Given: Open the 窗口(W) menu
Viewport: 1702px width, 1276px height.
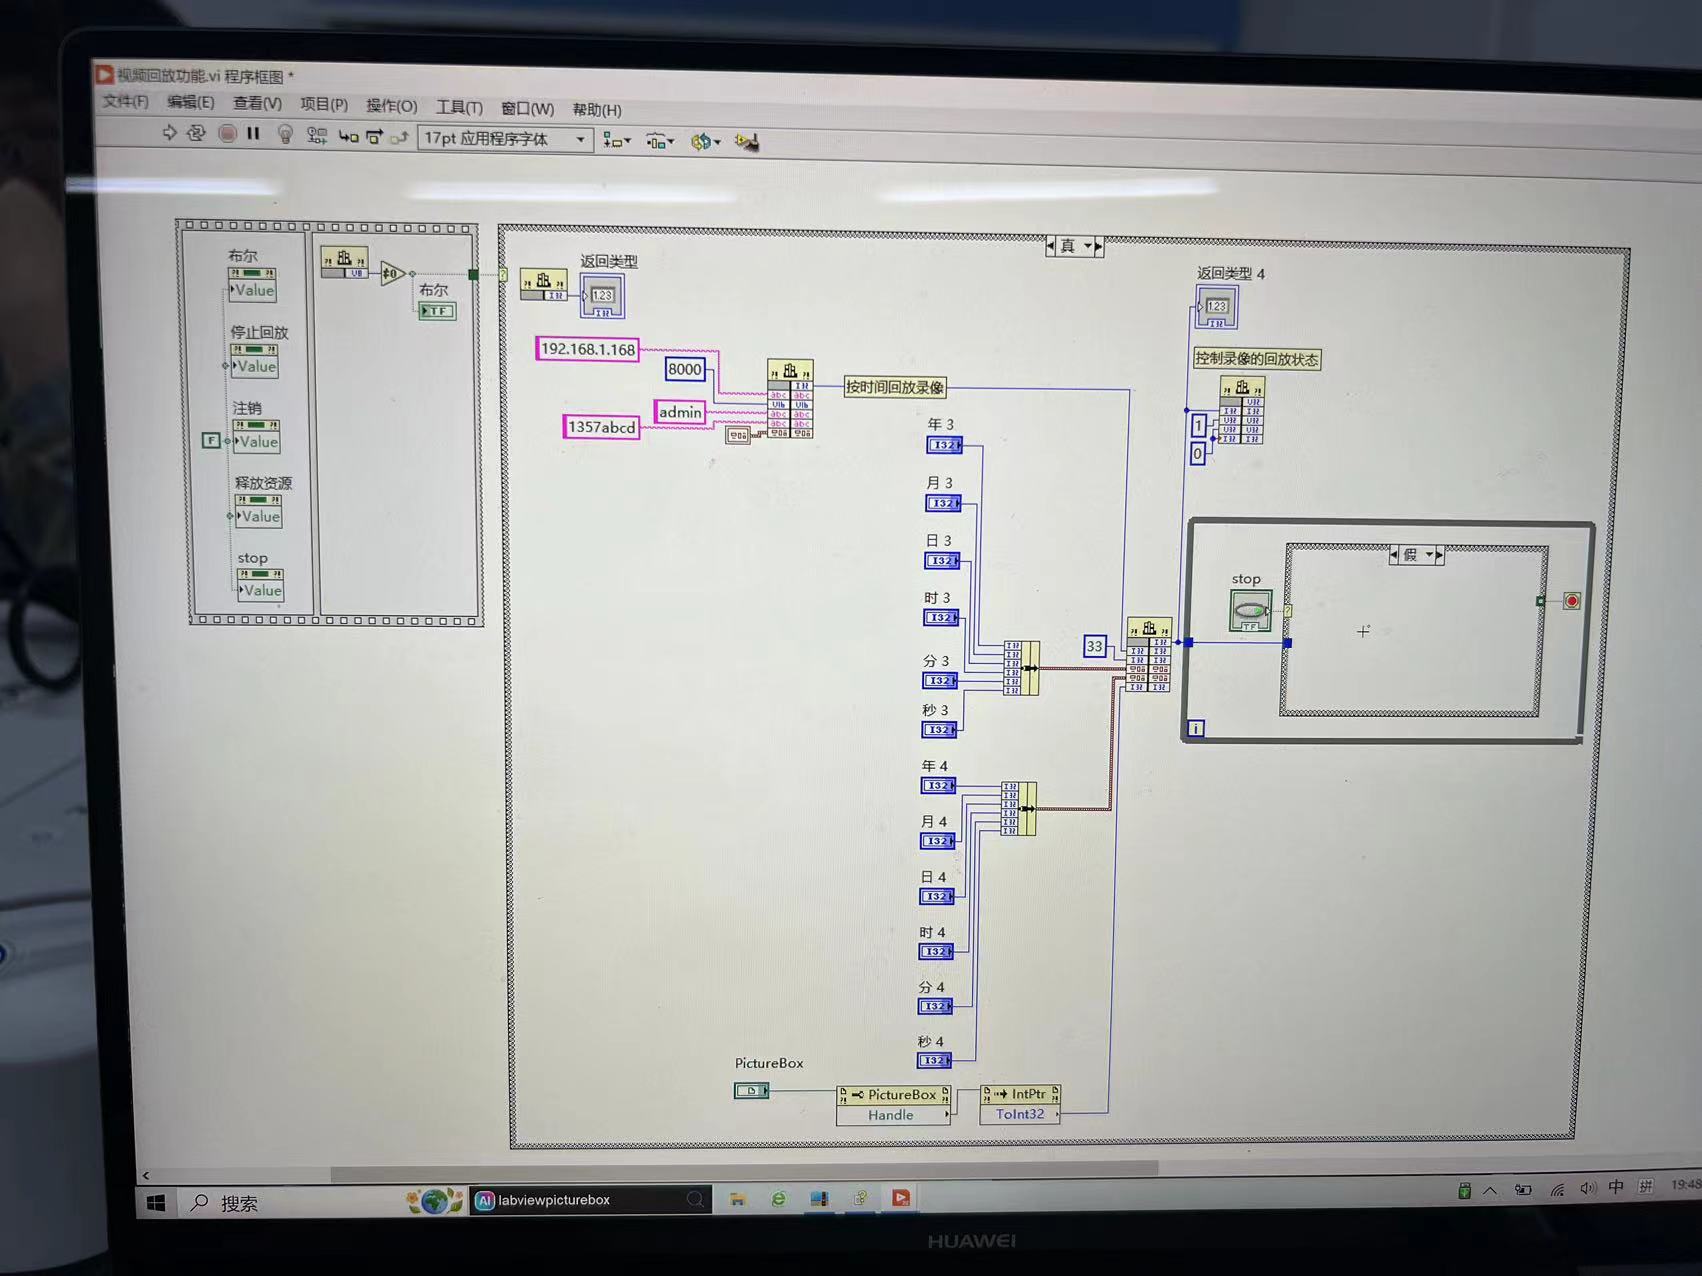Looking at the screenshot, I should [527, 108].
